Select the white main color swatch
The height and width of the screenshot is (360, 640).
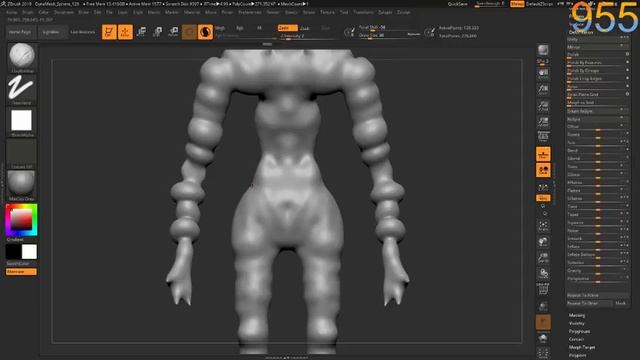pyautogui.click(x=29, y=252)
